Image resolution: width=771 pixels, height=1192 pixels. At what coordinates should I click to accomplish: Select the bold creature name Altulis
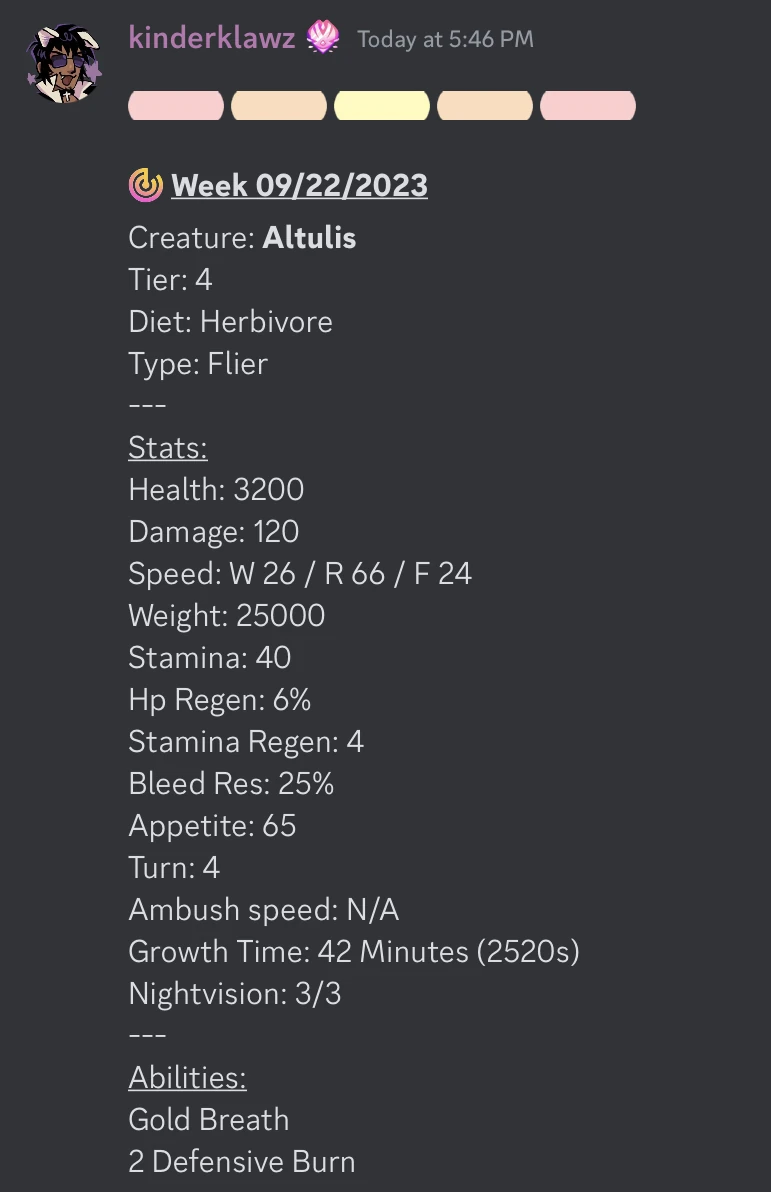pyautogui.click(x=309, y=237)
